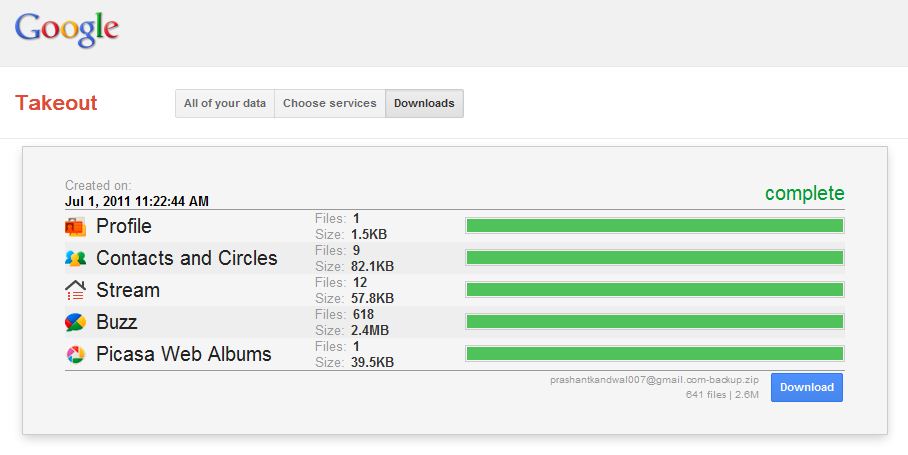Click the Contacts and Circles progress bar
The width and height of the screenshot is (908, 455).
[655, 258]
